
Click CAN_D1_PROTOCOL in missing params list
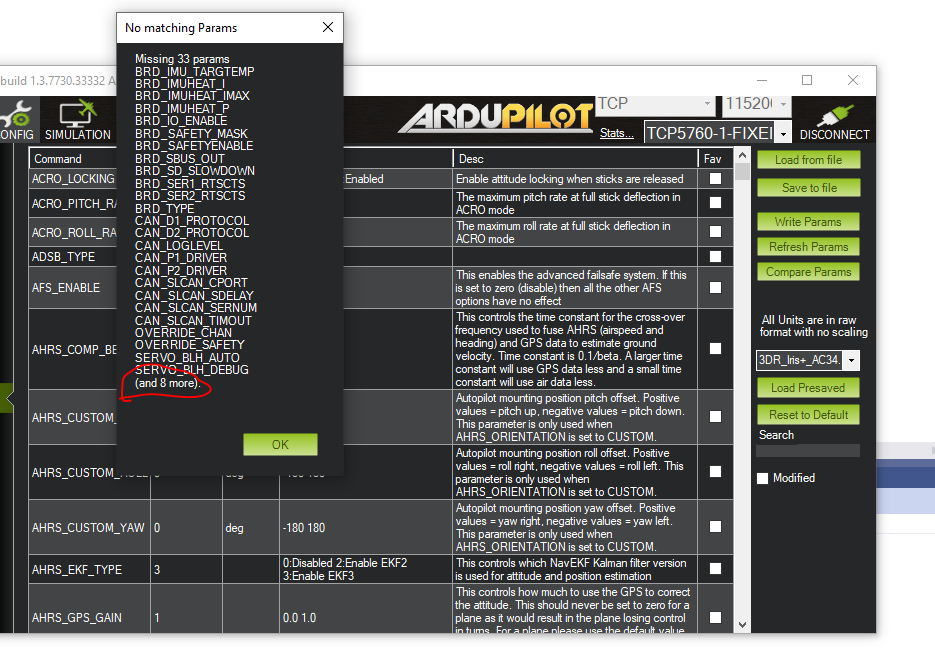(192, 221)
